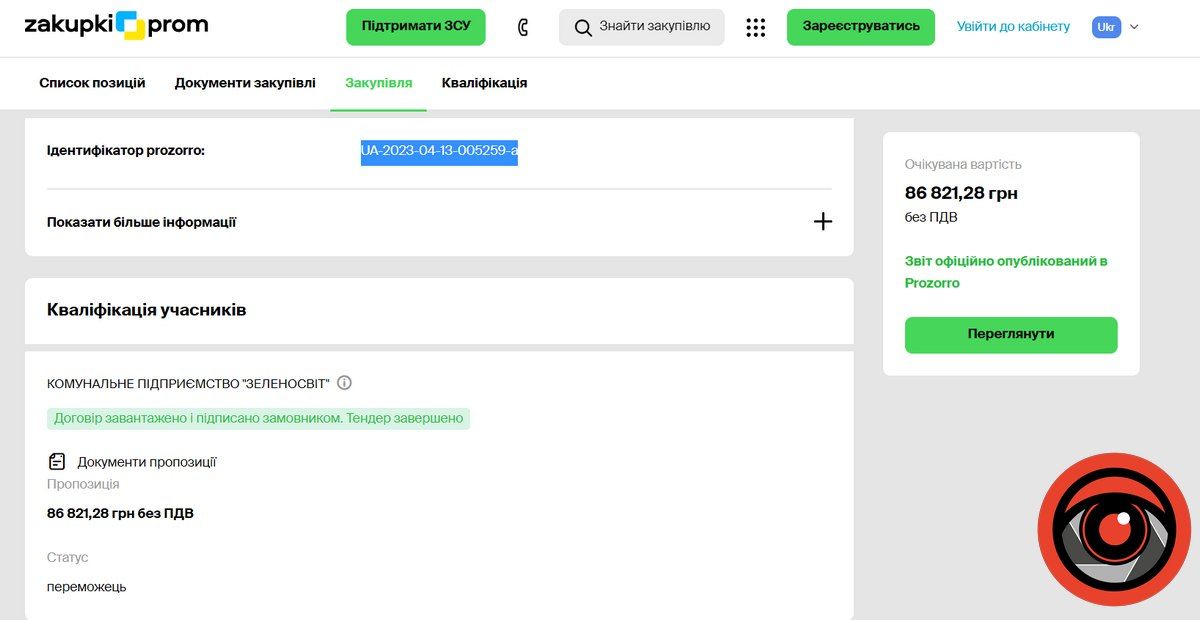
Task: Click the Зареєструватись button
Action: (860, 27)
